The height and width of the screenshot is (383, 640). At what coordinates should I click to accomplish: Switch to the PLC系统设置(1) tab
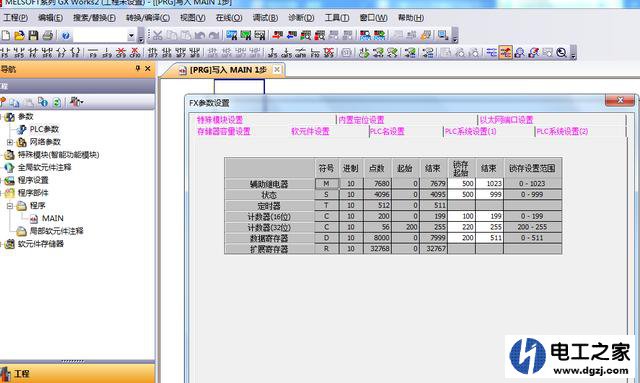click(470, 131)
